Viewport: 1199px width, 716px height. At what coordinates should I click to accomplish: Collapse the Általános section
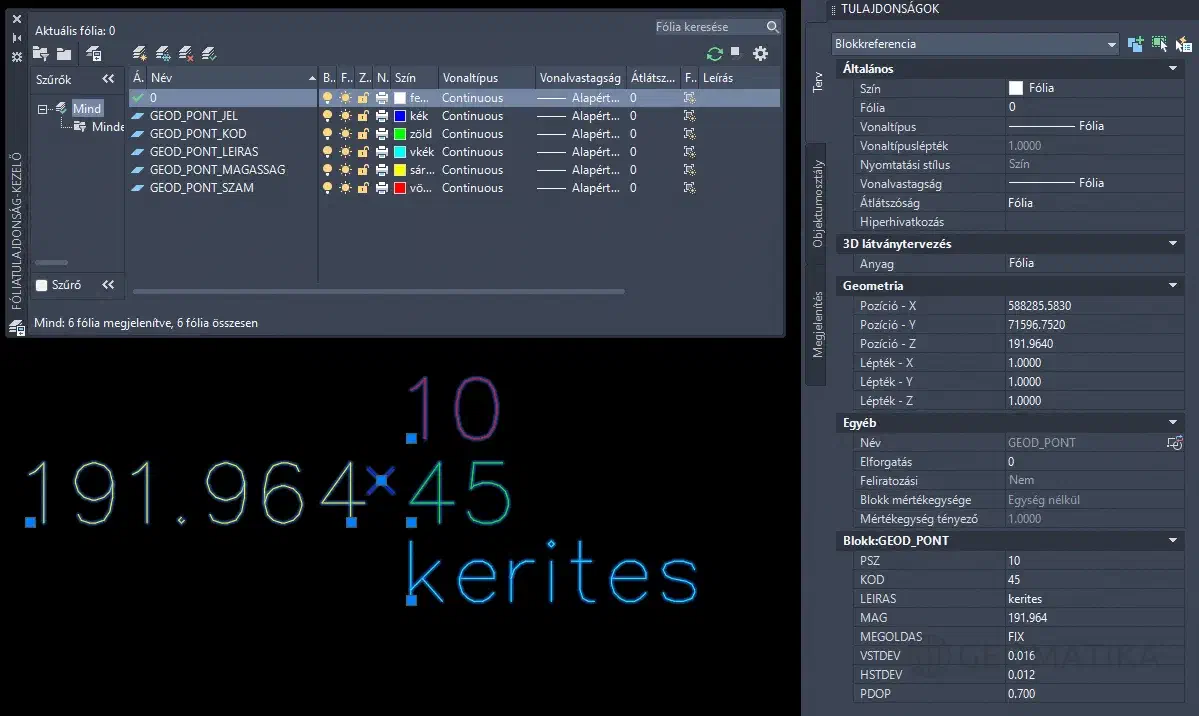[1172, 69]
